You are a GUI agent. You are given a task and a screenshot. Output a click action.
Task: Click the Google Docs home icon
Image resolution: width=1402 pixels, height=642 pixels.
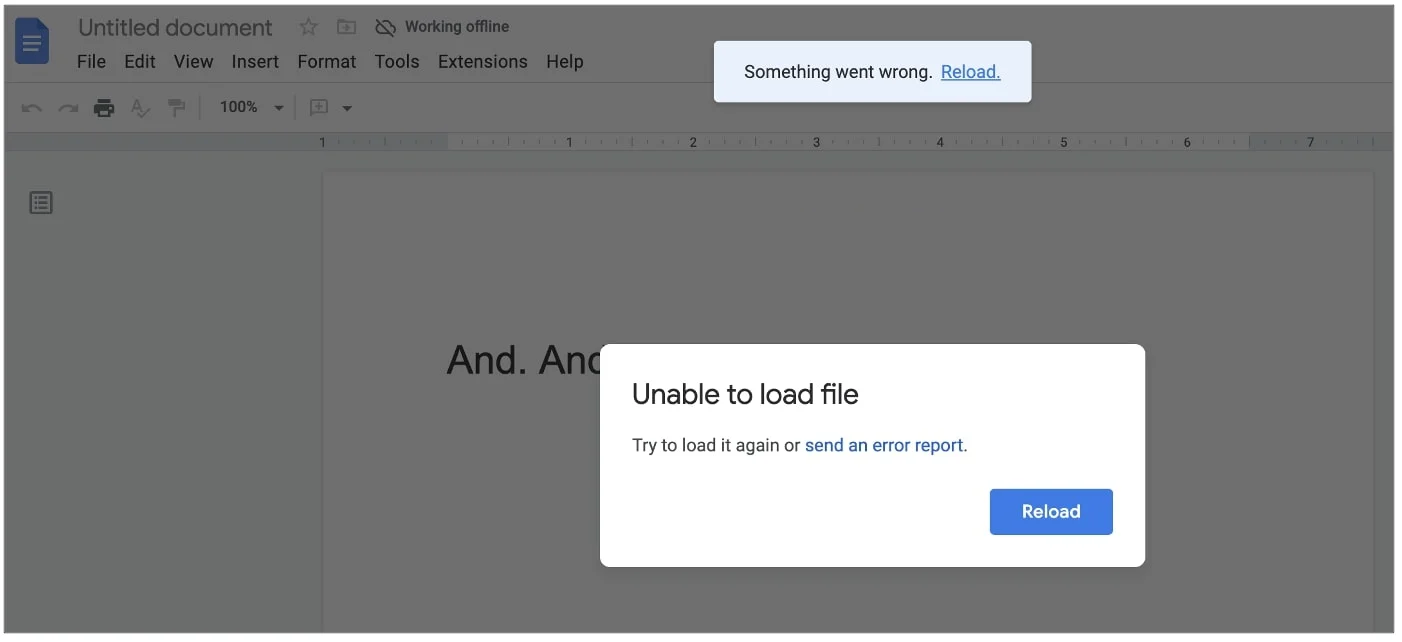click(x=31, y=41)
